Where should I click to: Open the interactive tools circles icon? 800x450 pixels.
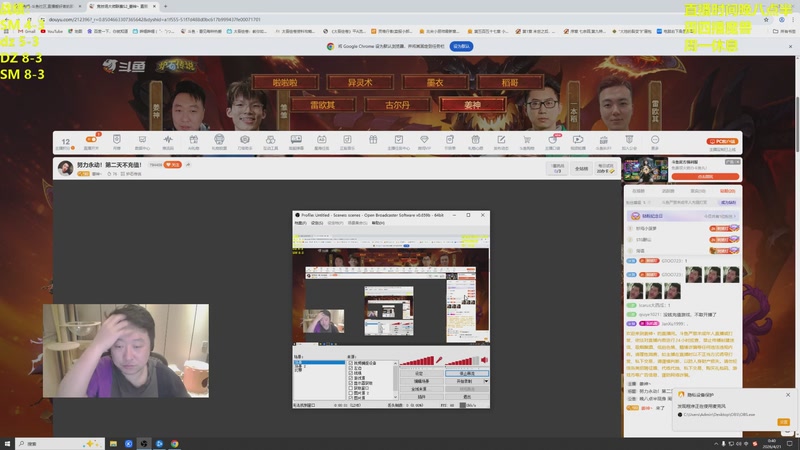(270, 139)
